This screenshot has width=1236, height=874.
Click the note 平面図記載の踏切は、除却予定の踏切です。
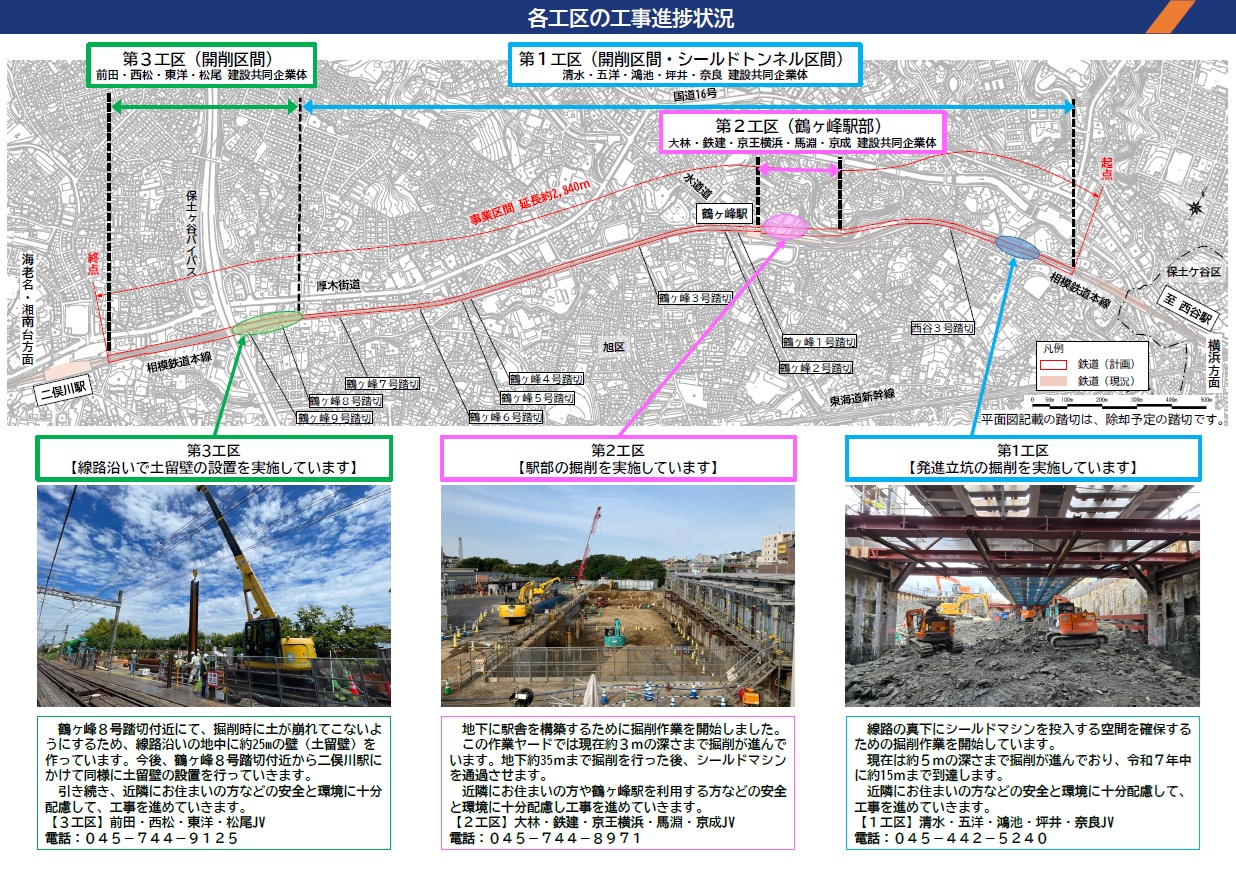[1103, 419]
